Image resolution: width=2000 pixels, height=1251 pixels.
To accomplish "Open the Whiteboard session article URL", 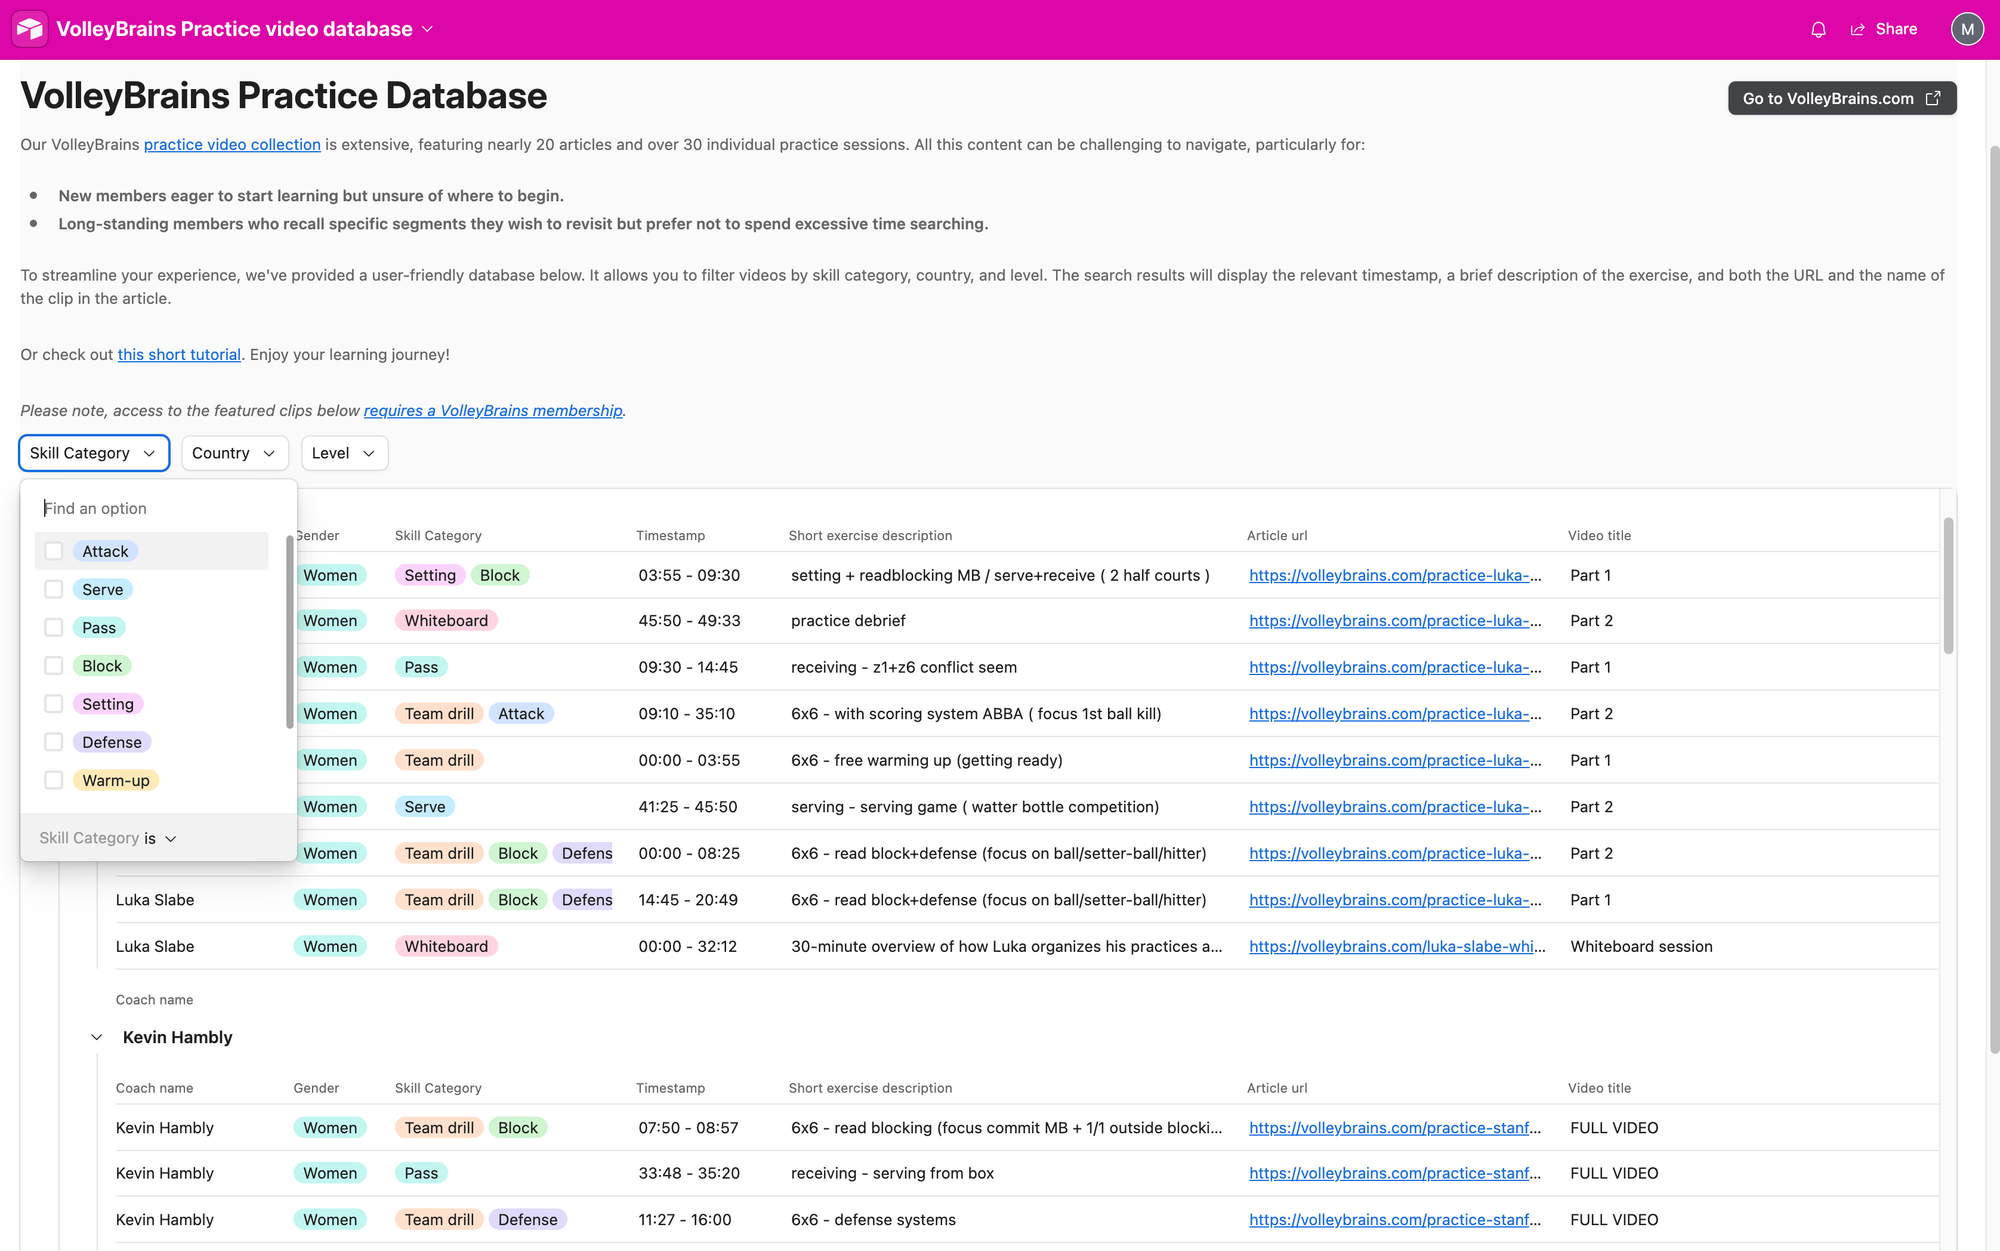I will (x=1396, y=946).
